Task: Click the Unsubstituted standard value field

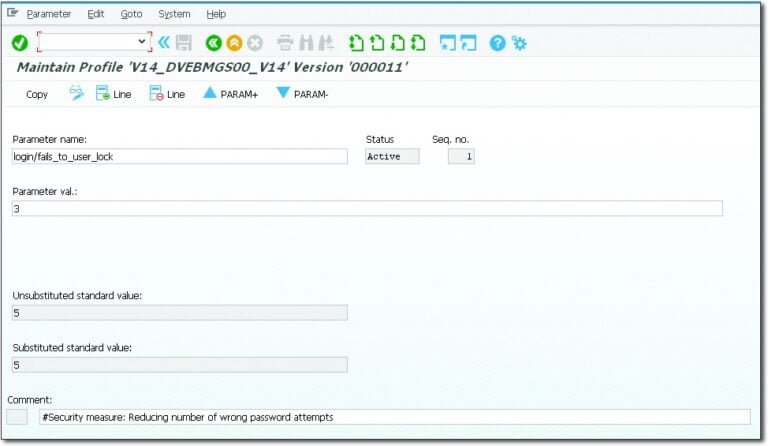Action: pos(180,313)
